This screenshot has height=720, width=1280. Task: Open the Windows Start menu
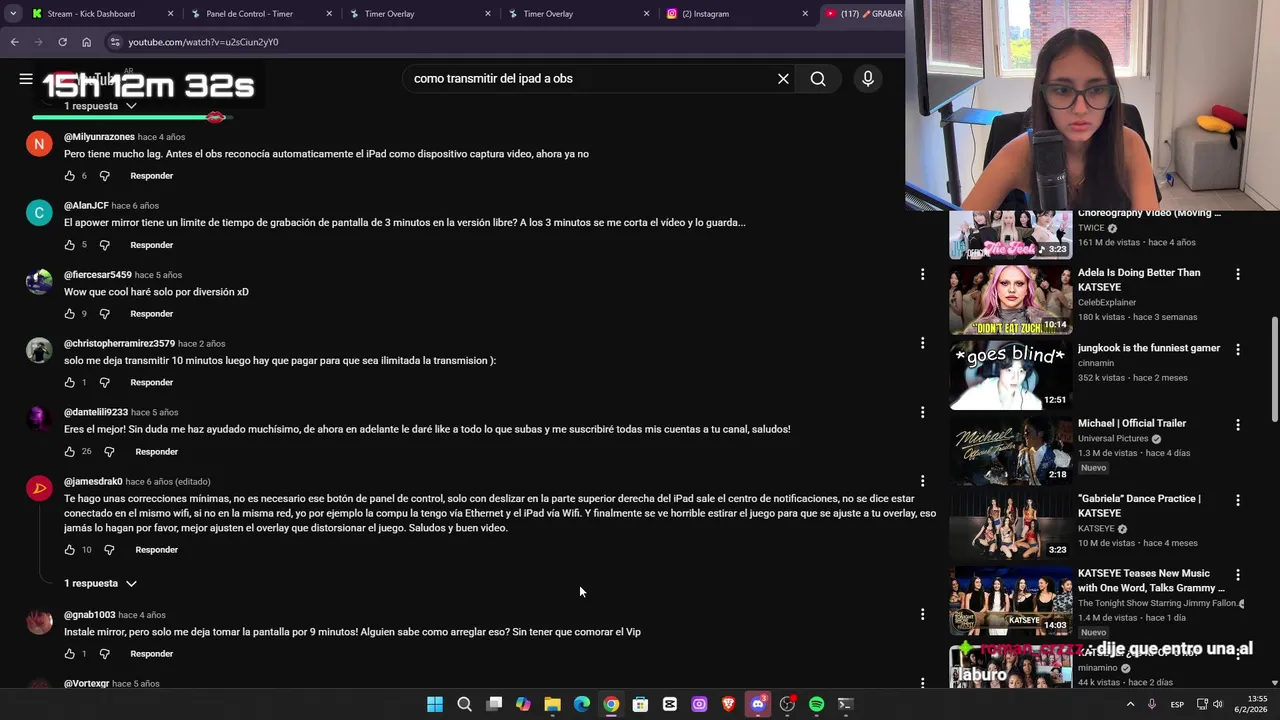pos(435,704)
